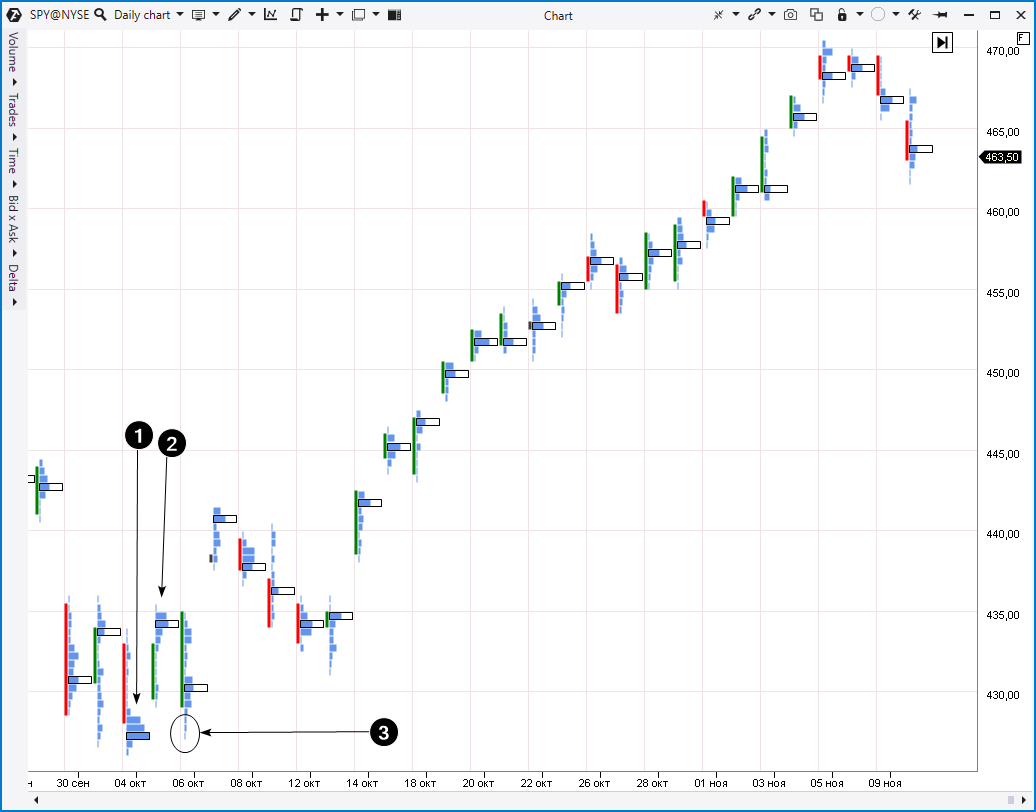
Task: Toggle the padlock lock icon
Action: click(842, 15)
